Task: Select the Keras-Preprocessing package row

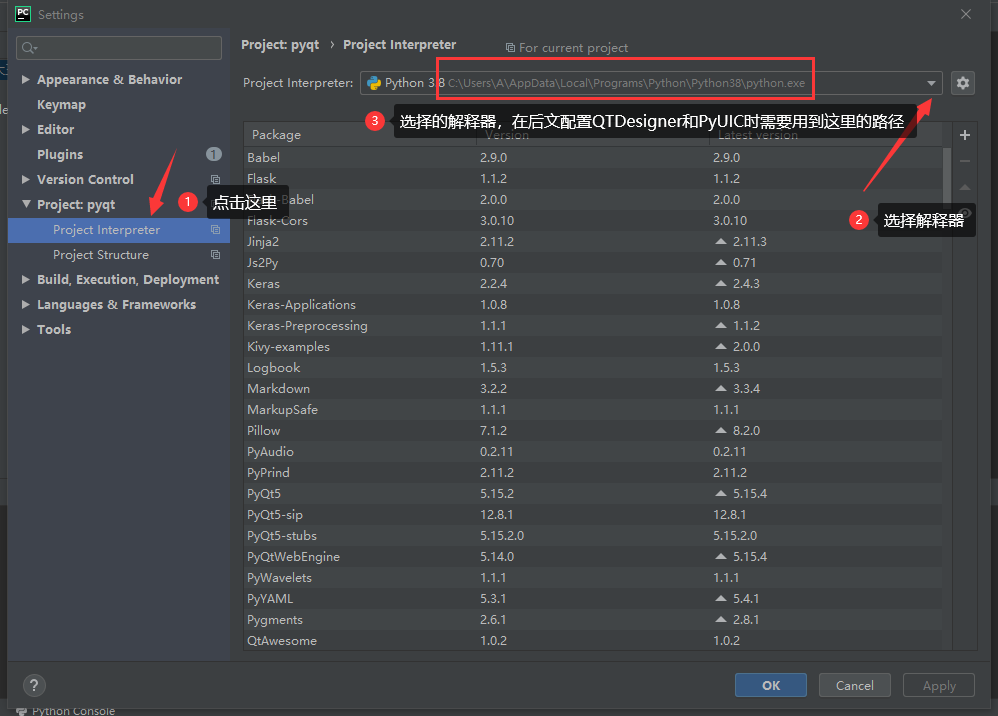Action: [593, 325]
